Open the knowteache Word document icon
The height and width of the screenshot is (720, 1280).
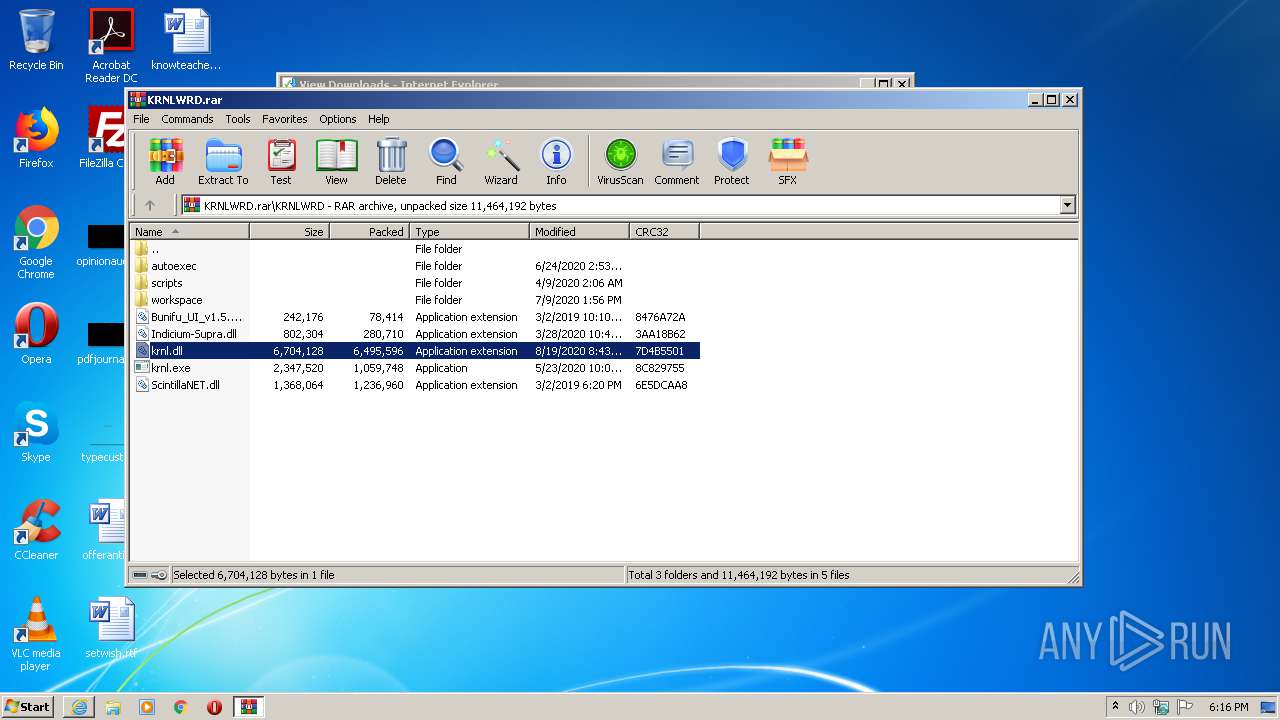click(x=186, y=40)
